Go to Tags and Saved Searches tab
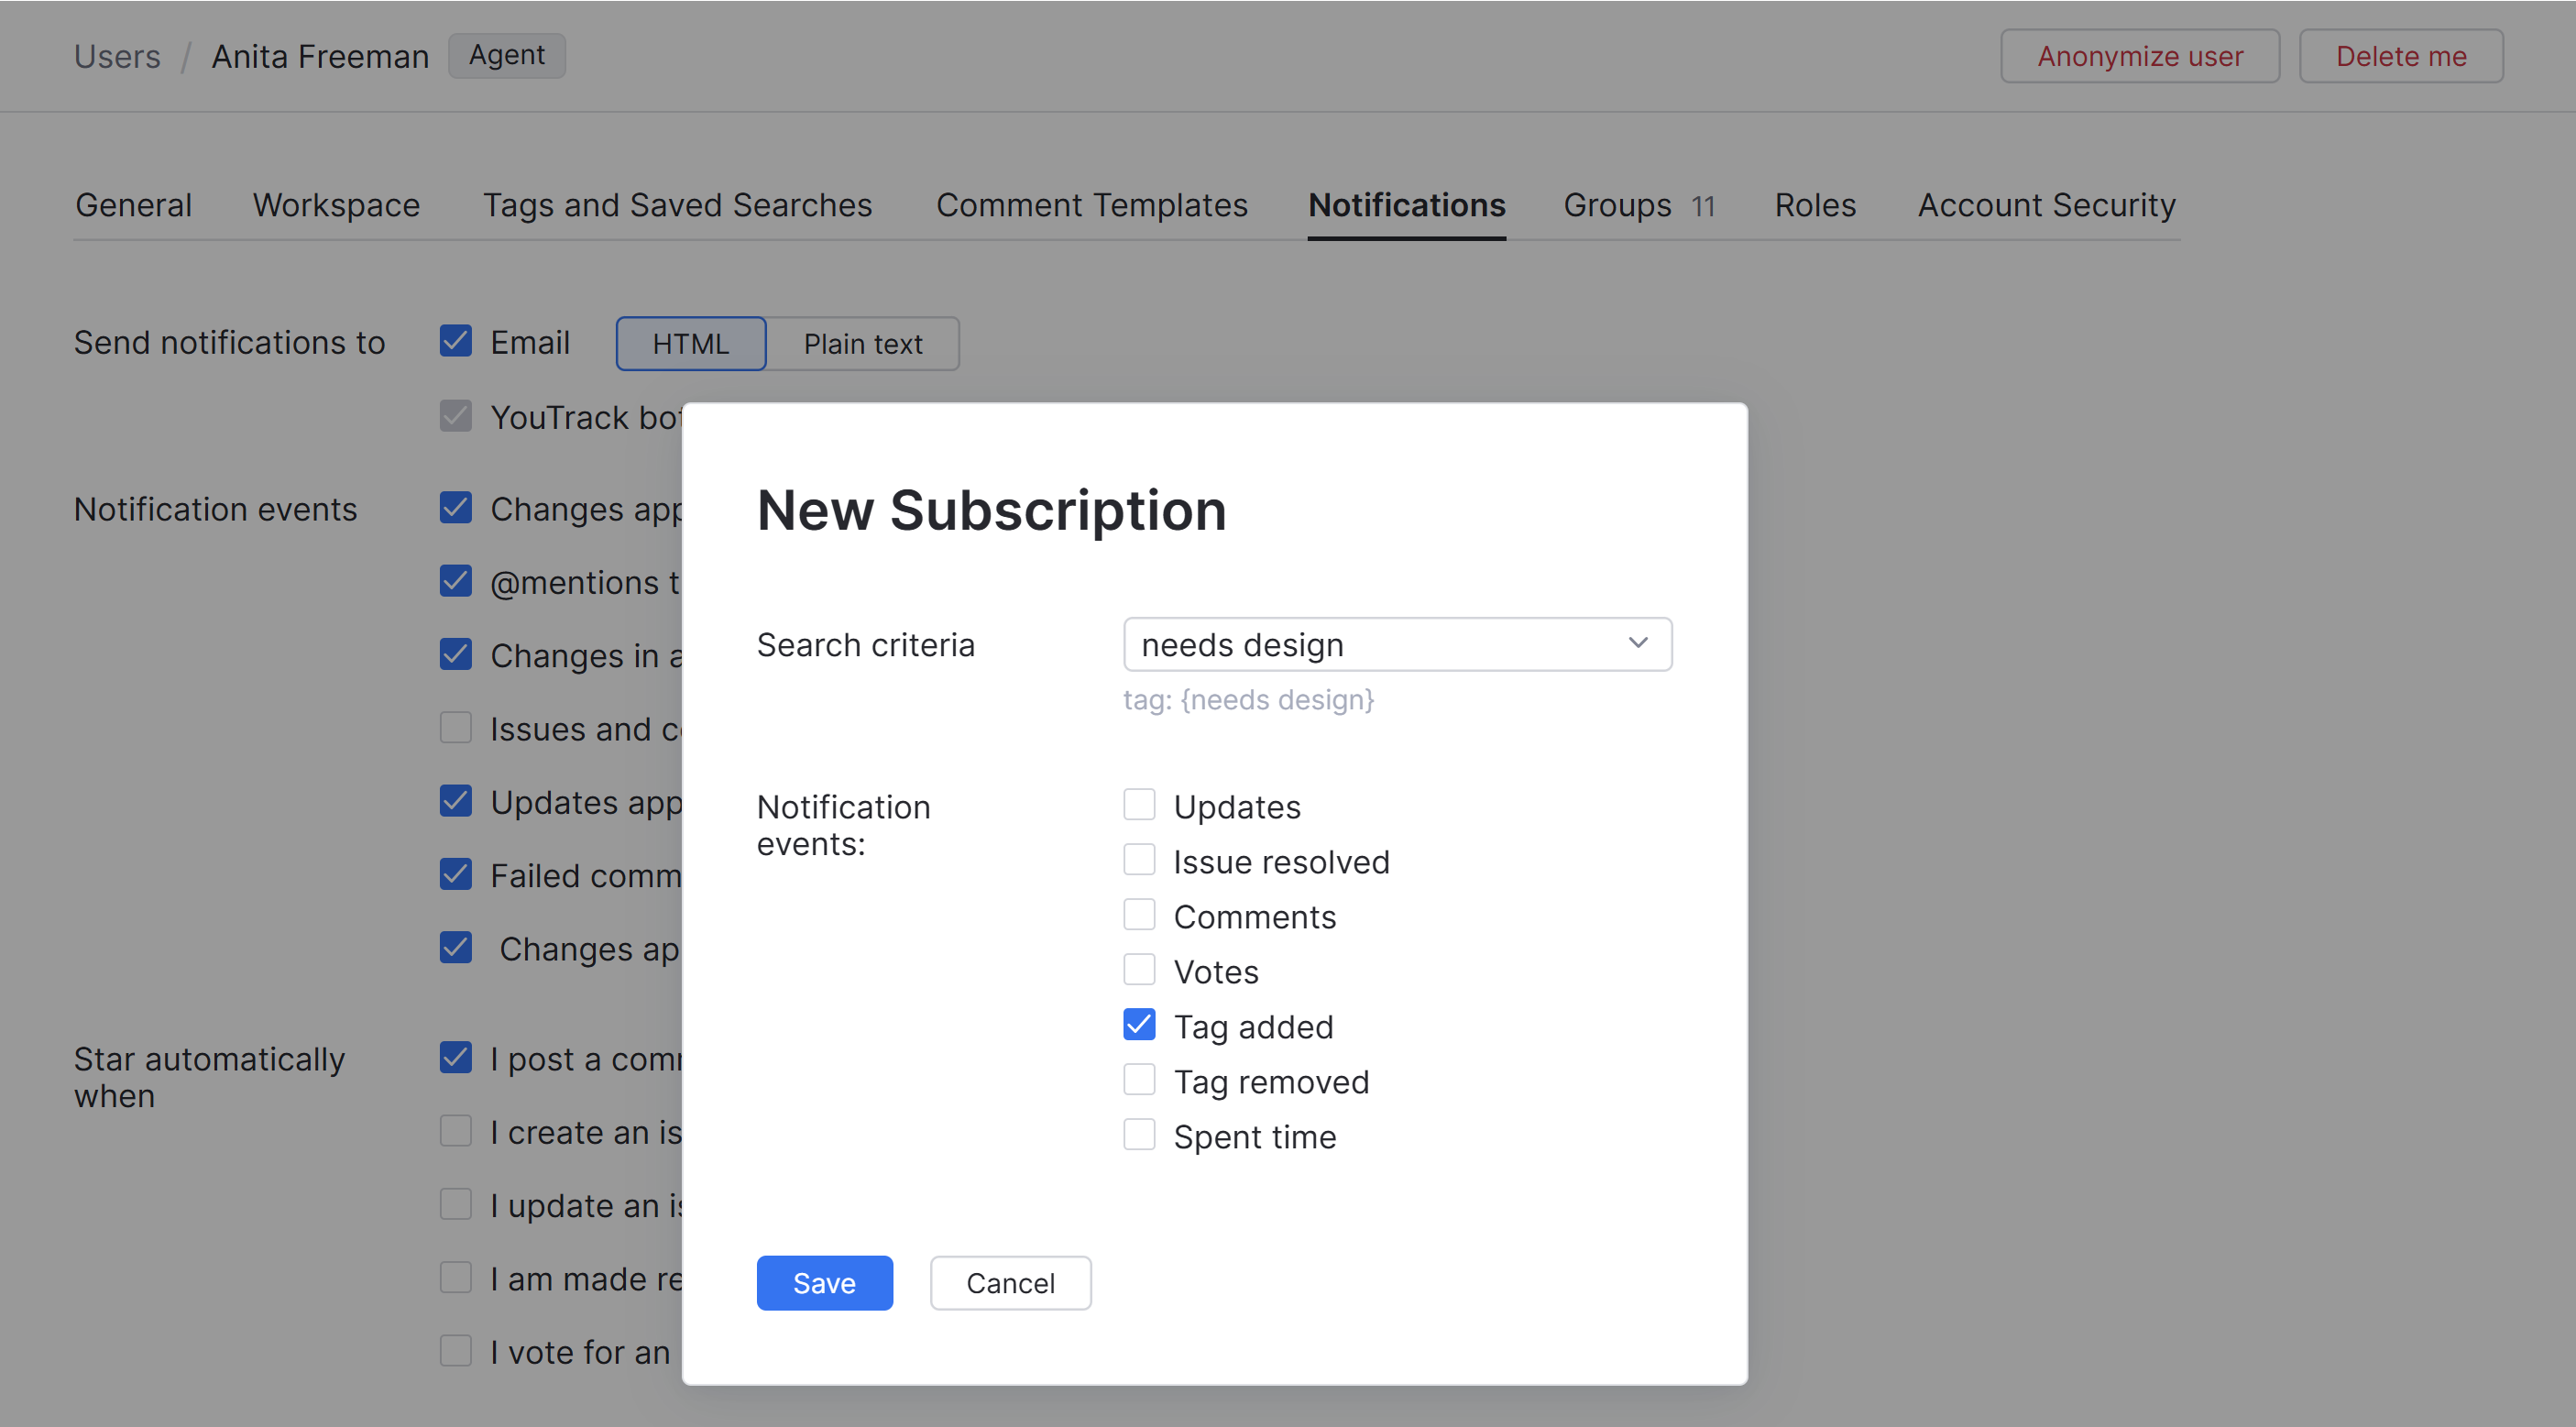The image size is (2576, 1427). pyautogui.click(x=677, y=205)
